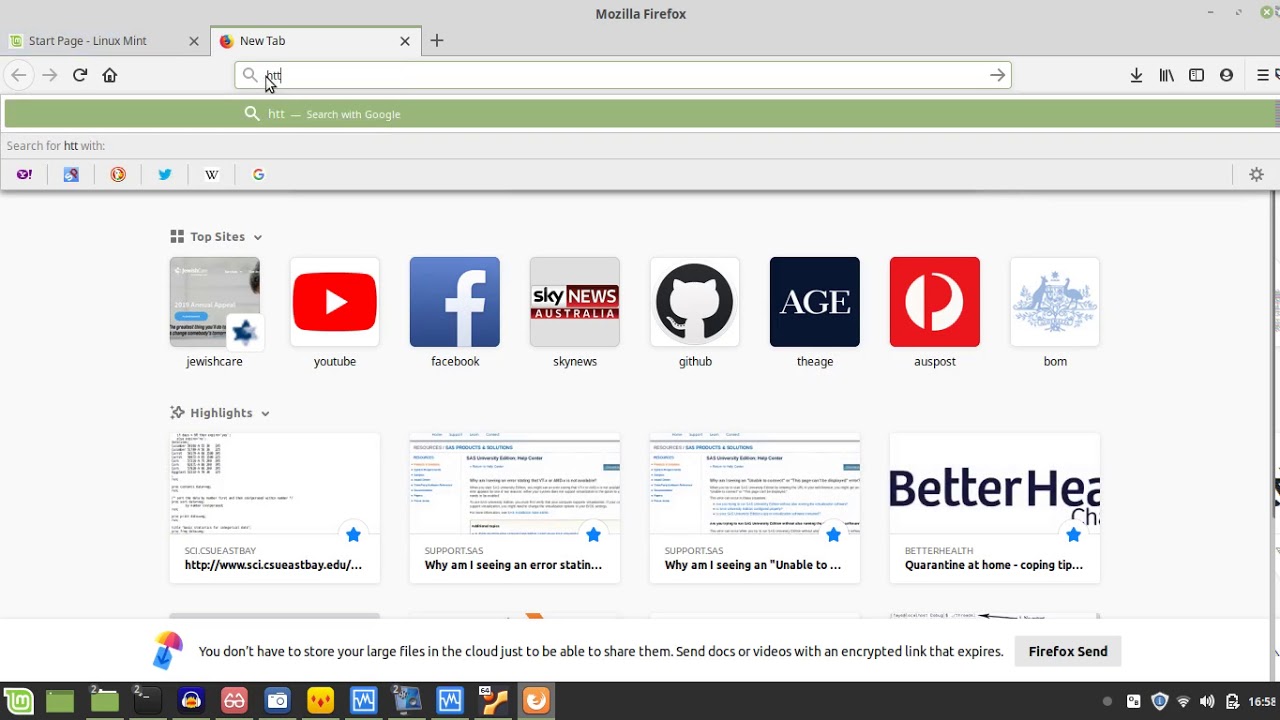Click the Firefox Send button
The width and height of the screenshot is (1280, 720).
[x=1068, y=651]
